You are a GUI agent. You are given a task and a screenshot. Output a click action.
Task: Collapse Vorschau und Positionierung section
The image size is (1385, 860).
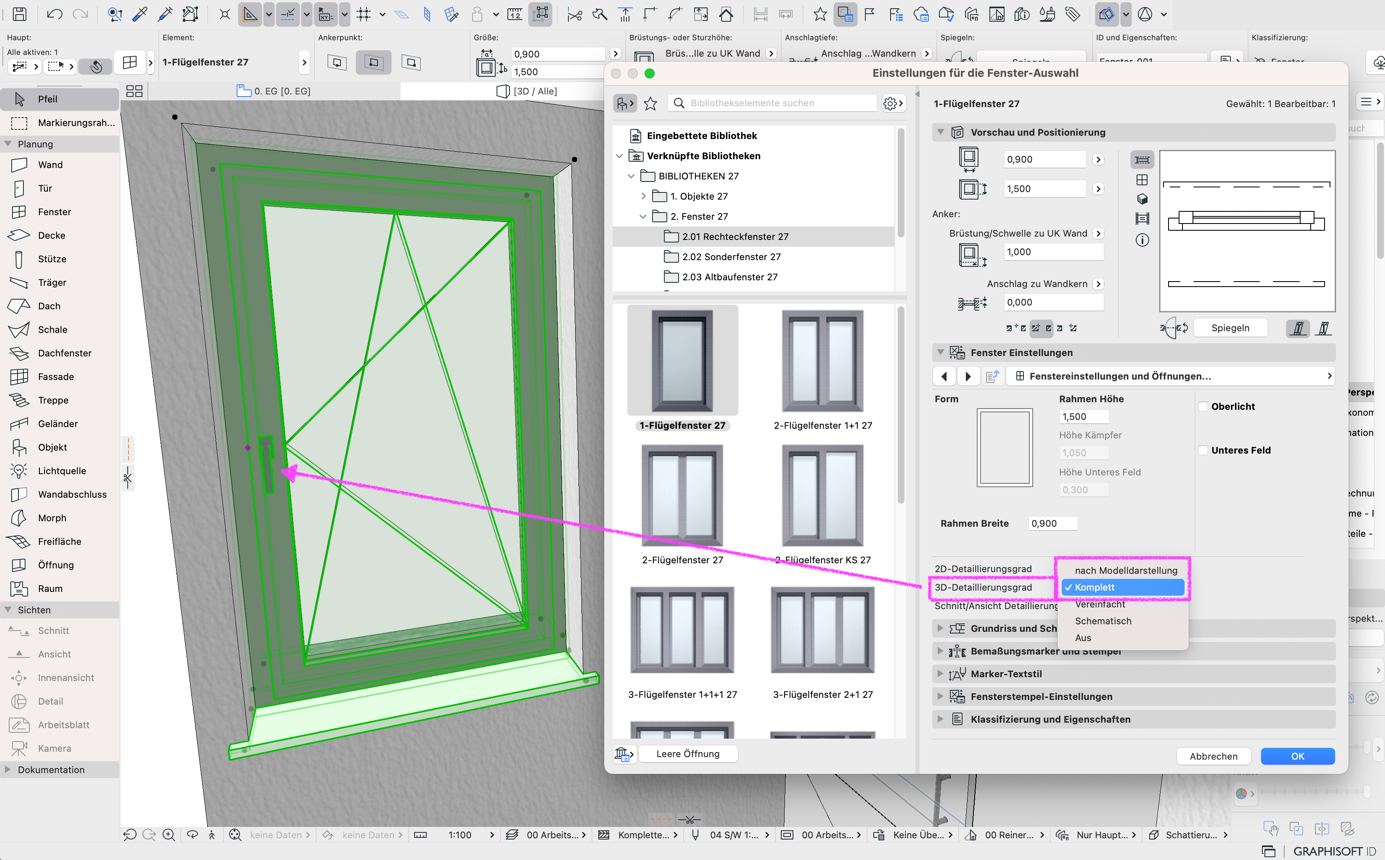[940, 132]
